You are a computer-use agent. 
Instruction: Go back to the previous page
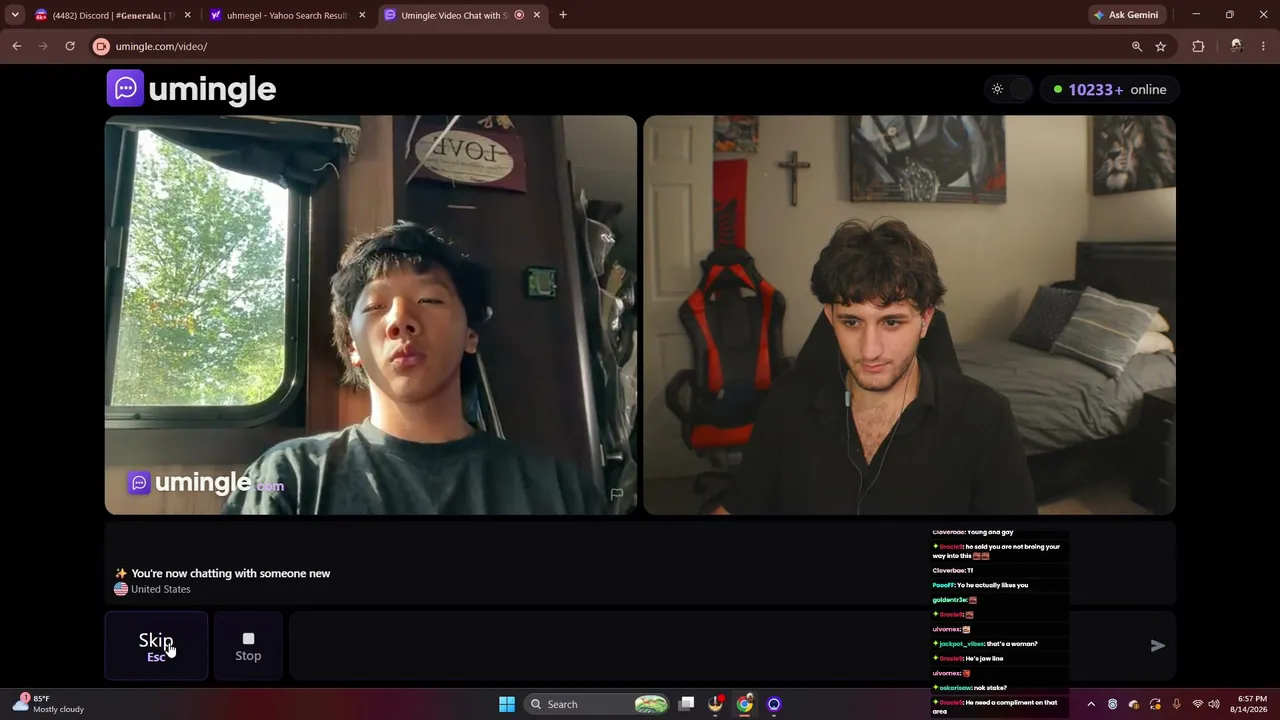16,46
